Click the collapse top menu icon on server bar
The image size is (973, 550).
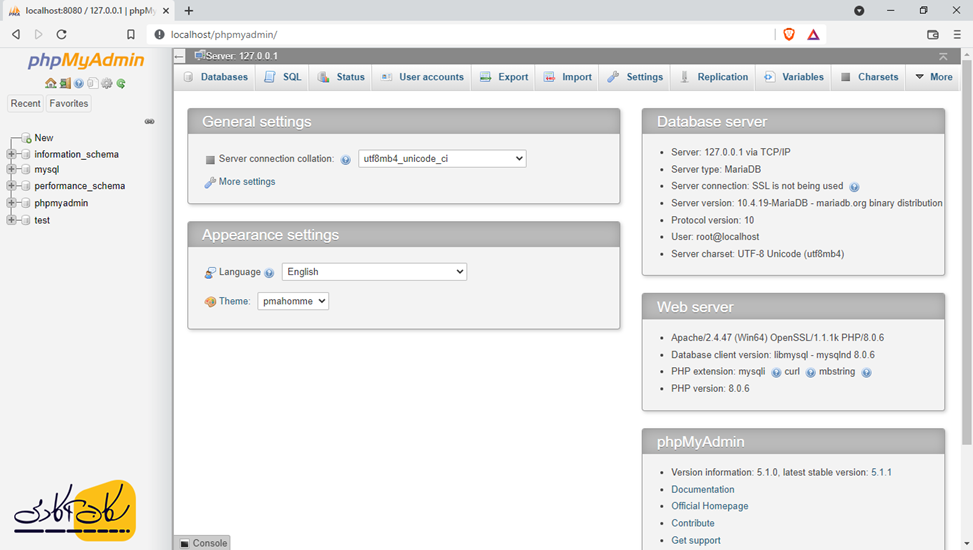pos(943,56)
